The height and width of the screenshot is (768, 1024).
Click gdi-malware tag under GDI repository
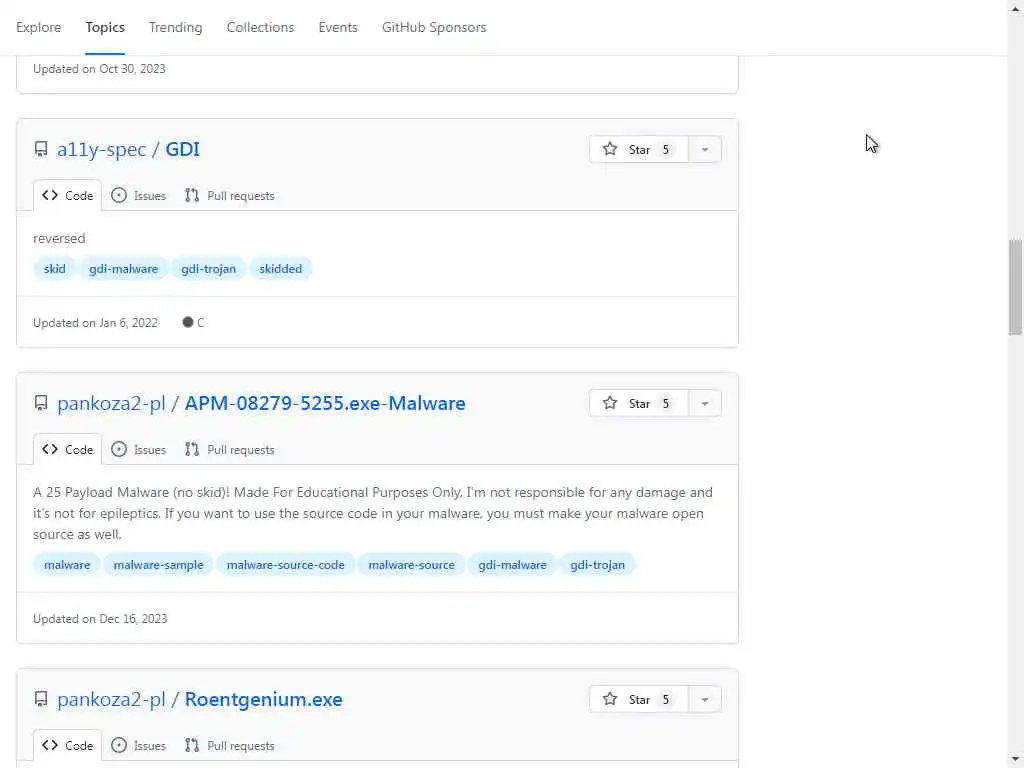123,269
